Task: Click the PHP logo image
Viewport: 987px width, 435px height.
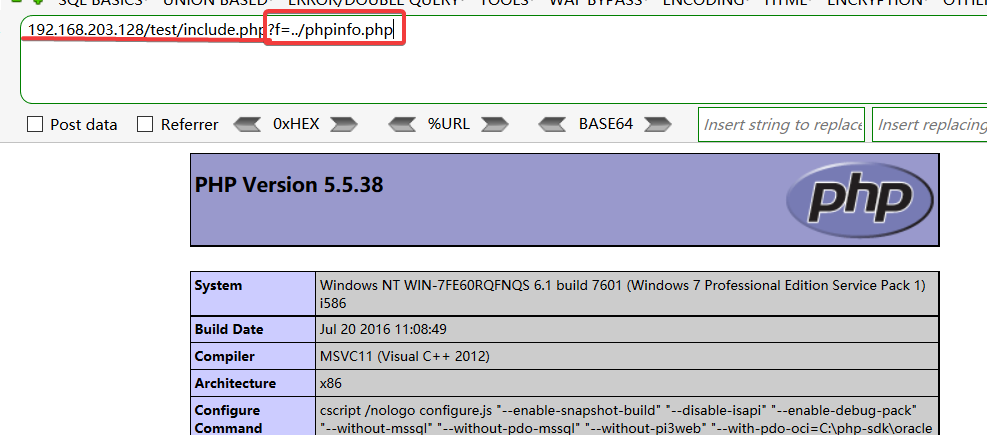Action: [x=860, y=200]
